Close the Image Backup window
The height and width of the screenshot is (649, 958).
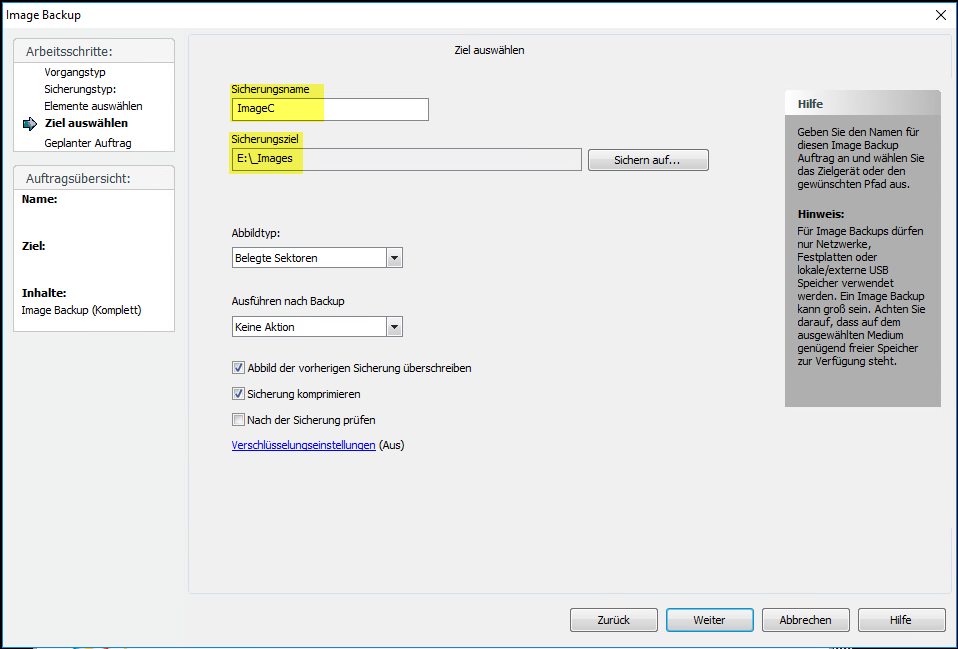point(940,15)
